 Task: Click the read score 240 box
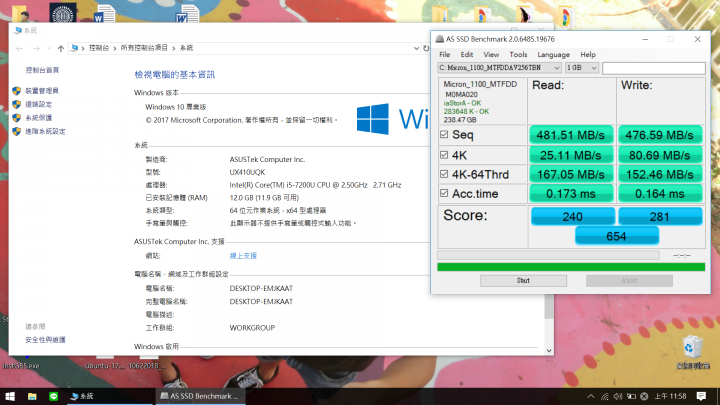point(573,216)
